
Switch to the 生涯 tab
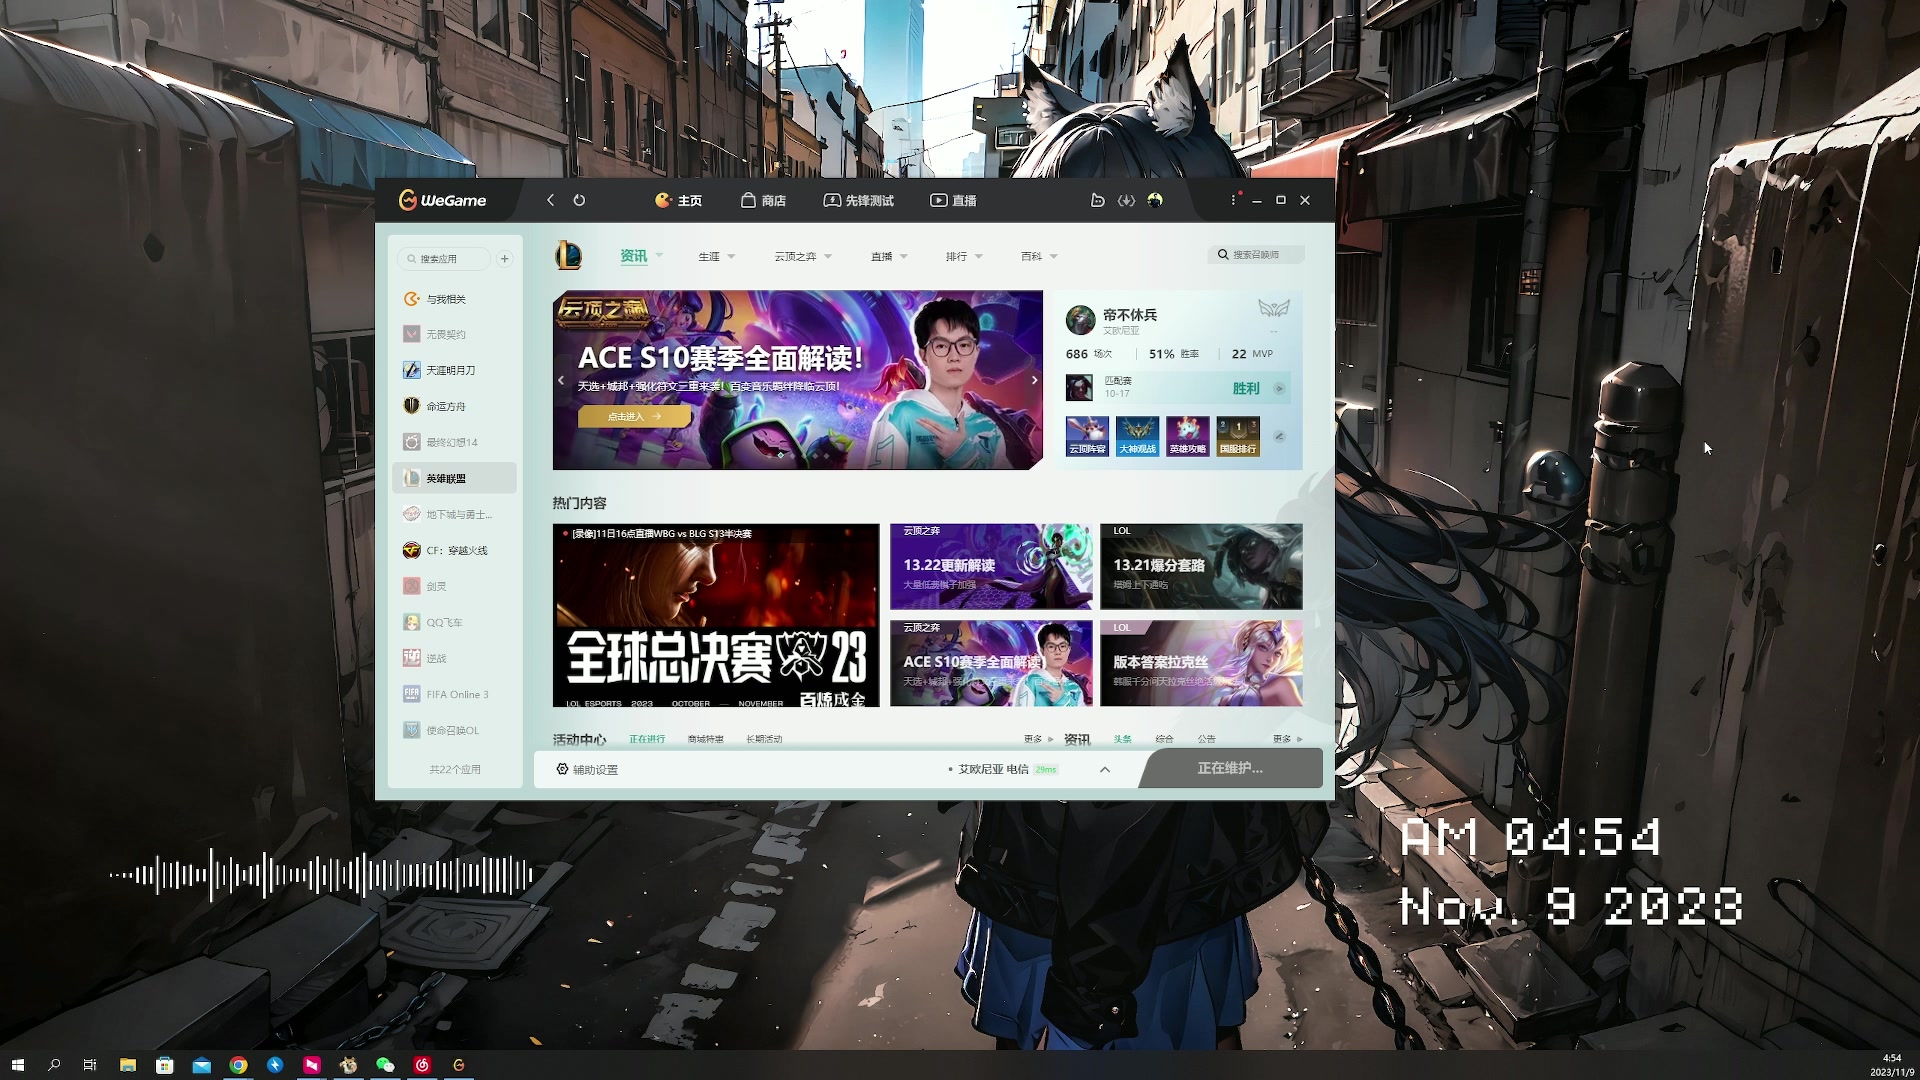tap(710, 256)
